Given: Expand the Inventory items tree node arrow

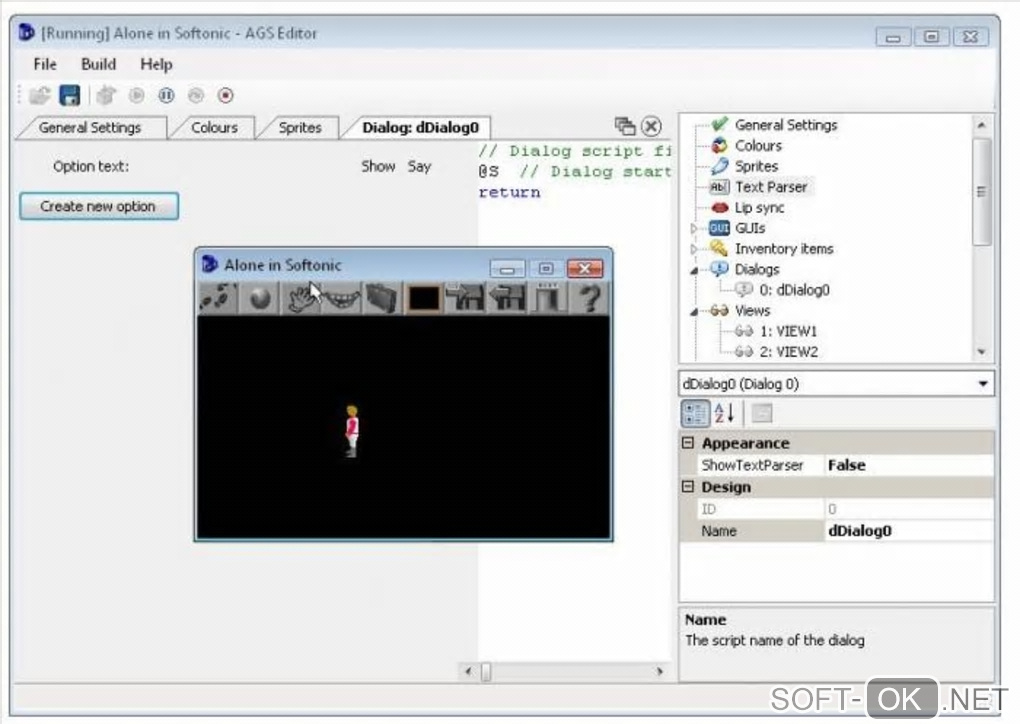Looking at the screenshot, I should tap(693, 249).
